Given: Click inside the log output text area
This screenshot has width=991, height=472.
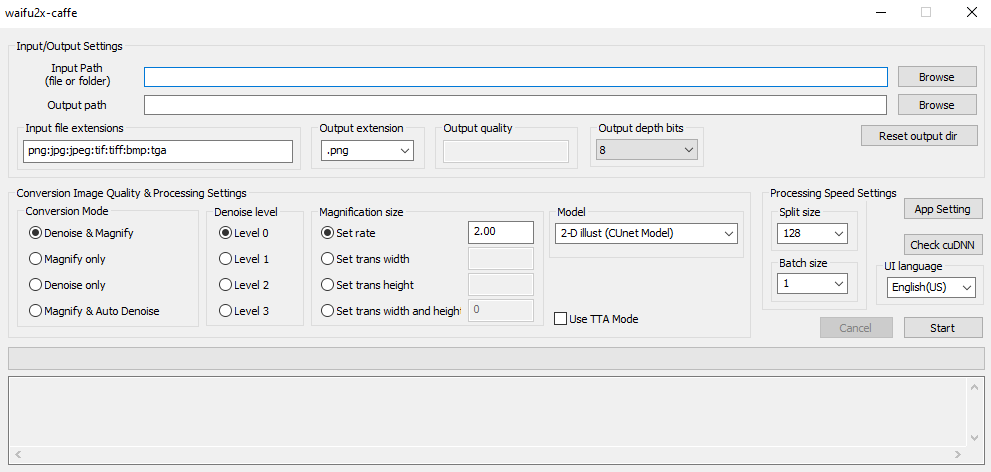Looking at the screenshot, I should 488,412.
